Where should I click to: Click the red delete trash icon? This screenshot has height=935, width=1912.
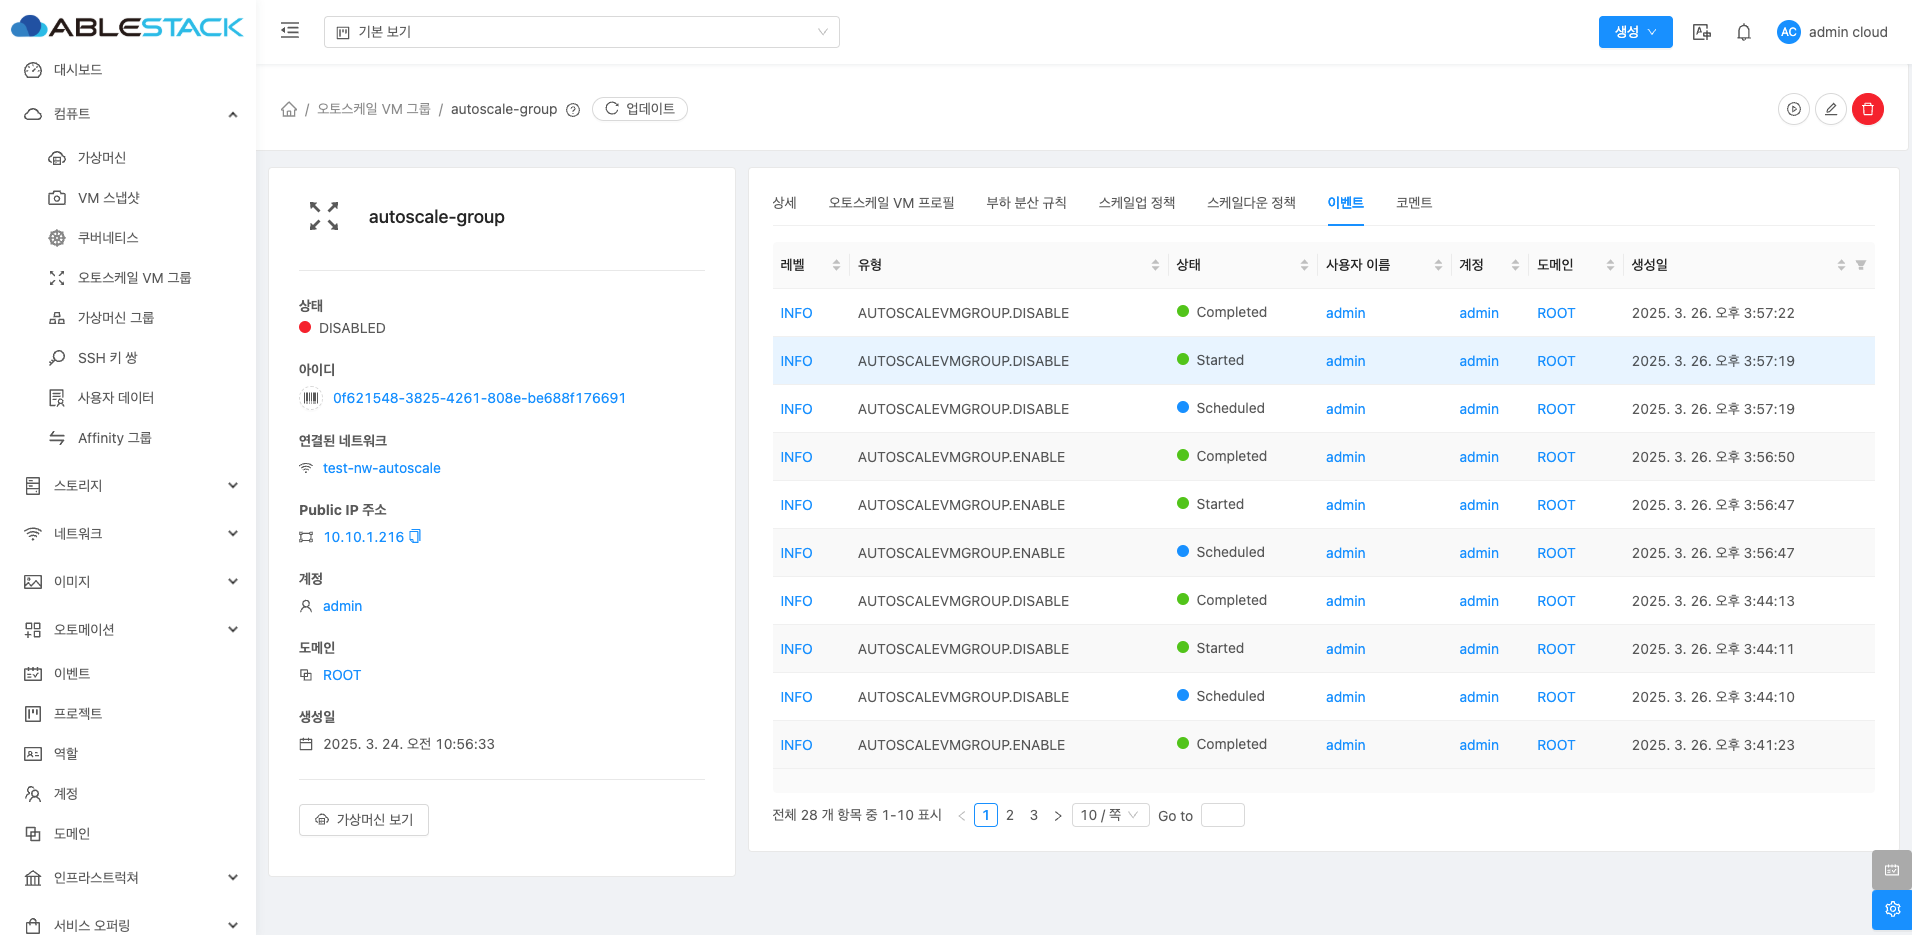pyautogui.click(x=1867, y=109)
